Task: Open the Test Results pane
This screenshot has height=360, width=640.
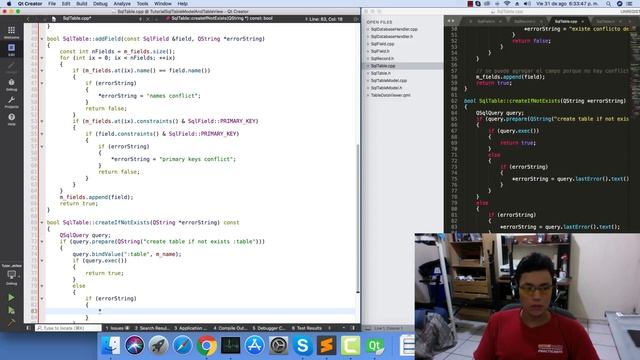Action: click(x=307, y=328)
